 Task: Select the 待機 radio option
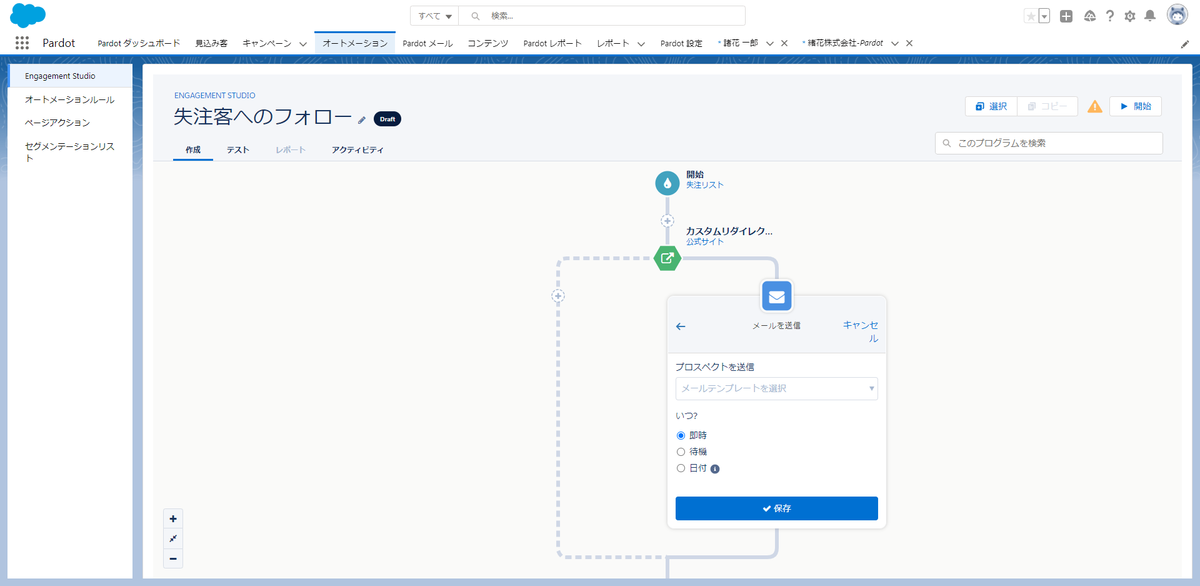pyautogui.click(x=681, y=452)
